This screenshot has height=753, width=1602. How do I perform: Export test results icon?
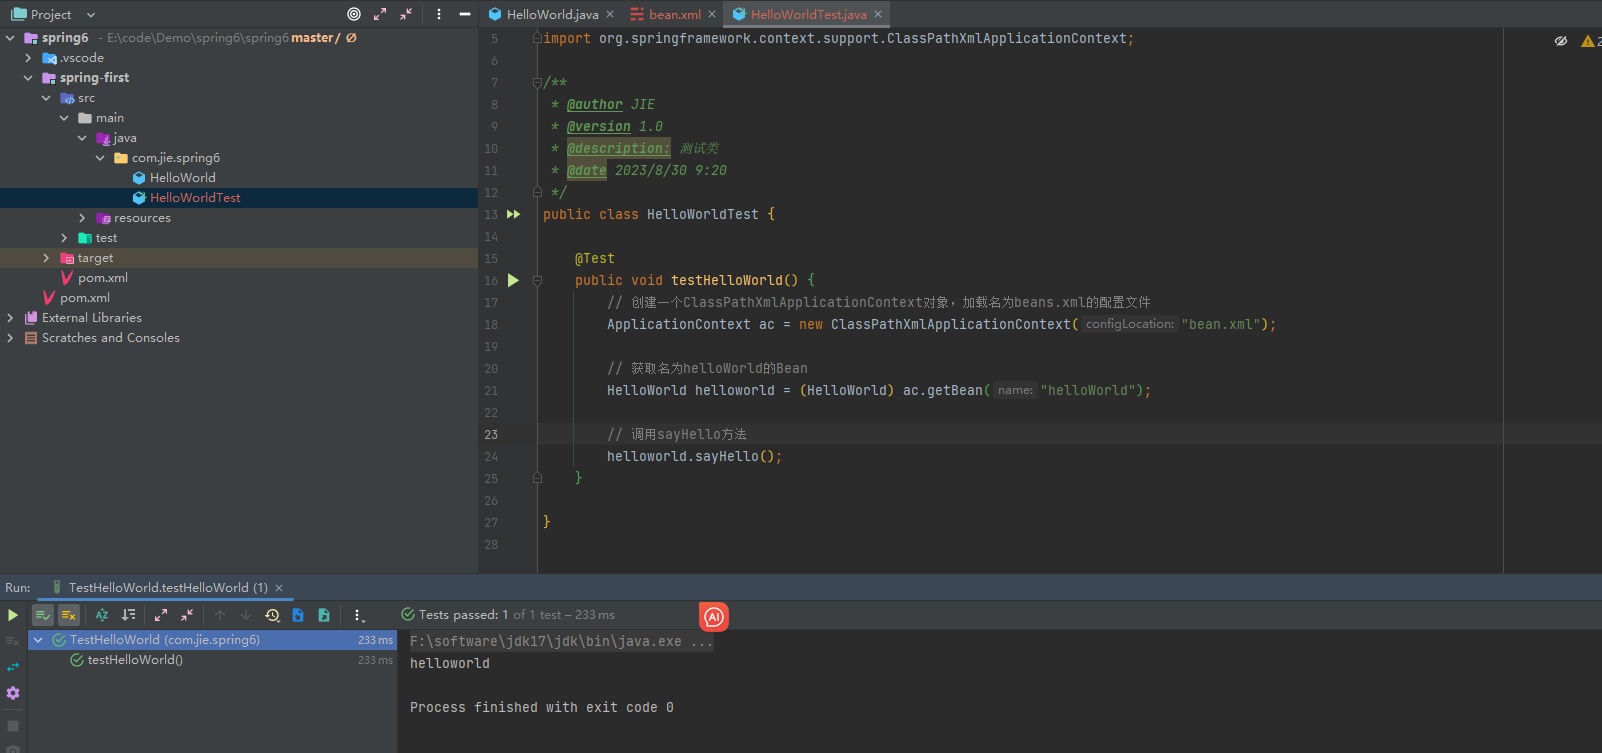[324, 615]
